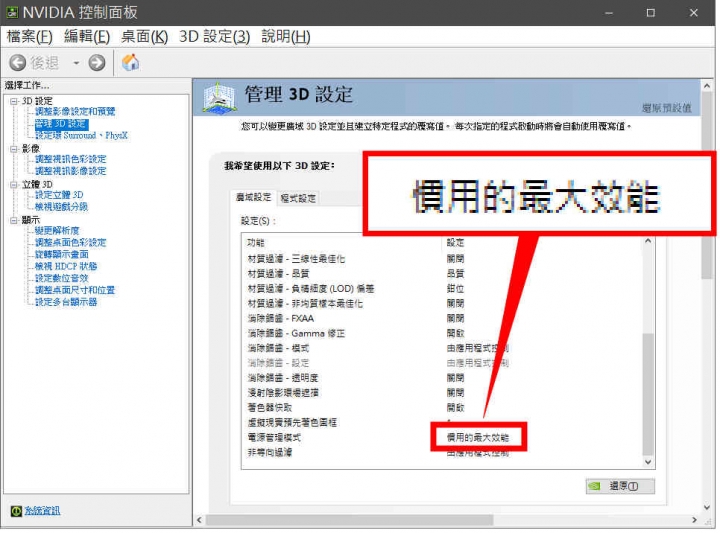Click the system information icon at bottom left

pyautogui.click(x=16, y=511)
